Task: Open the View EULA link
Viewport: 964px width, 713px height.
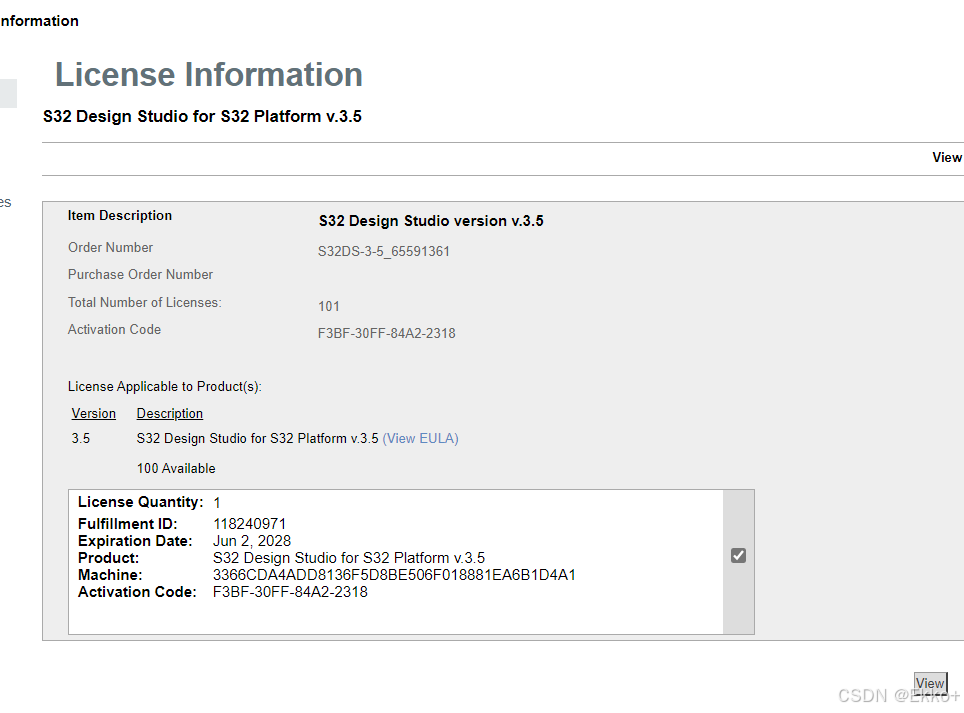Action: (421, 438)
